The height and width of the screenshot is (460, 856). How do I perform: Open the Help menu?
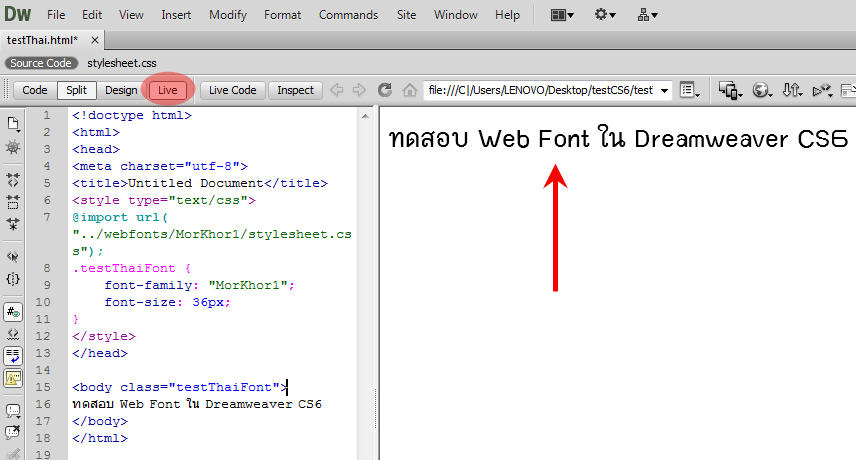coord(507,15)
